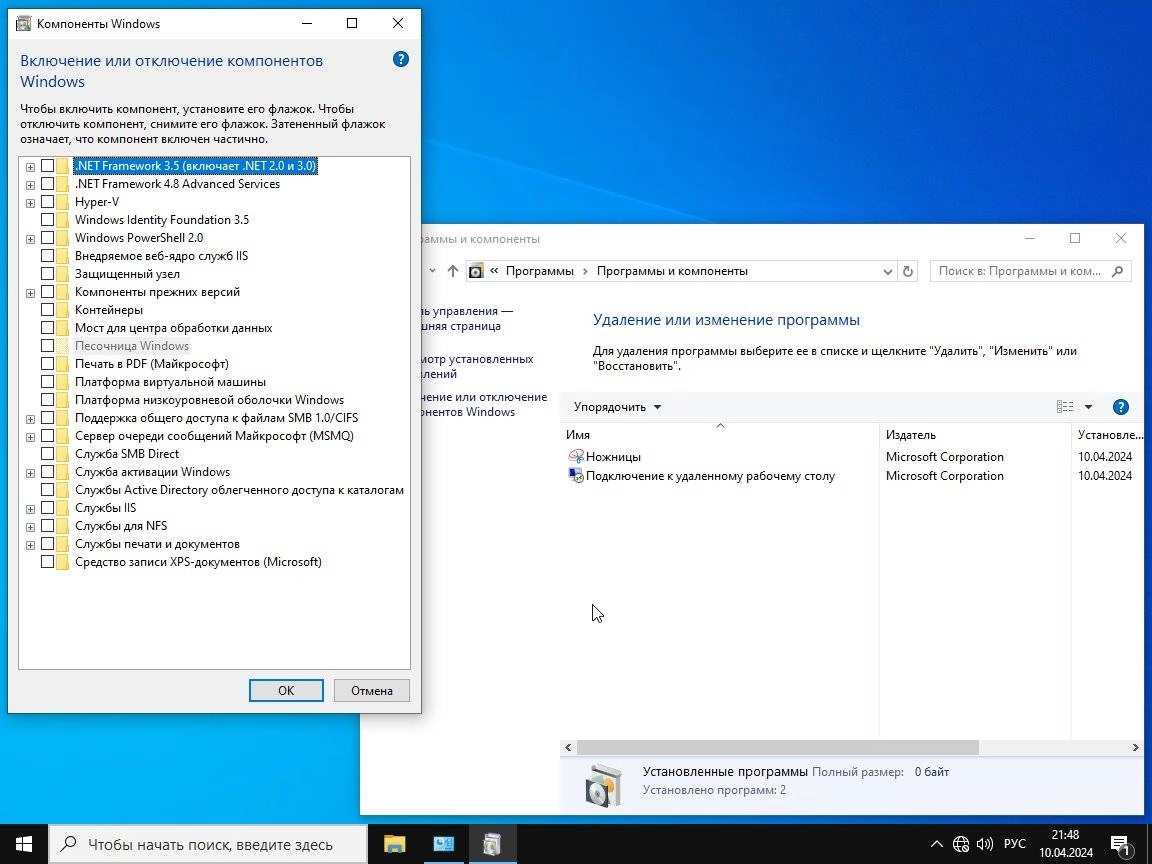Open the Windows Start button
This screenshot has height=864, width=1152.
24,844
